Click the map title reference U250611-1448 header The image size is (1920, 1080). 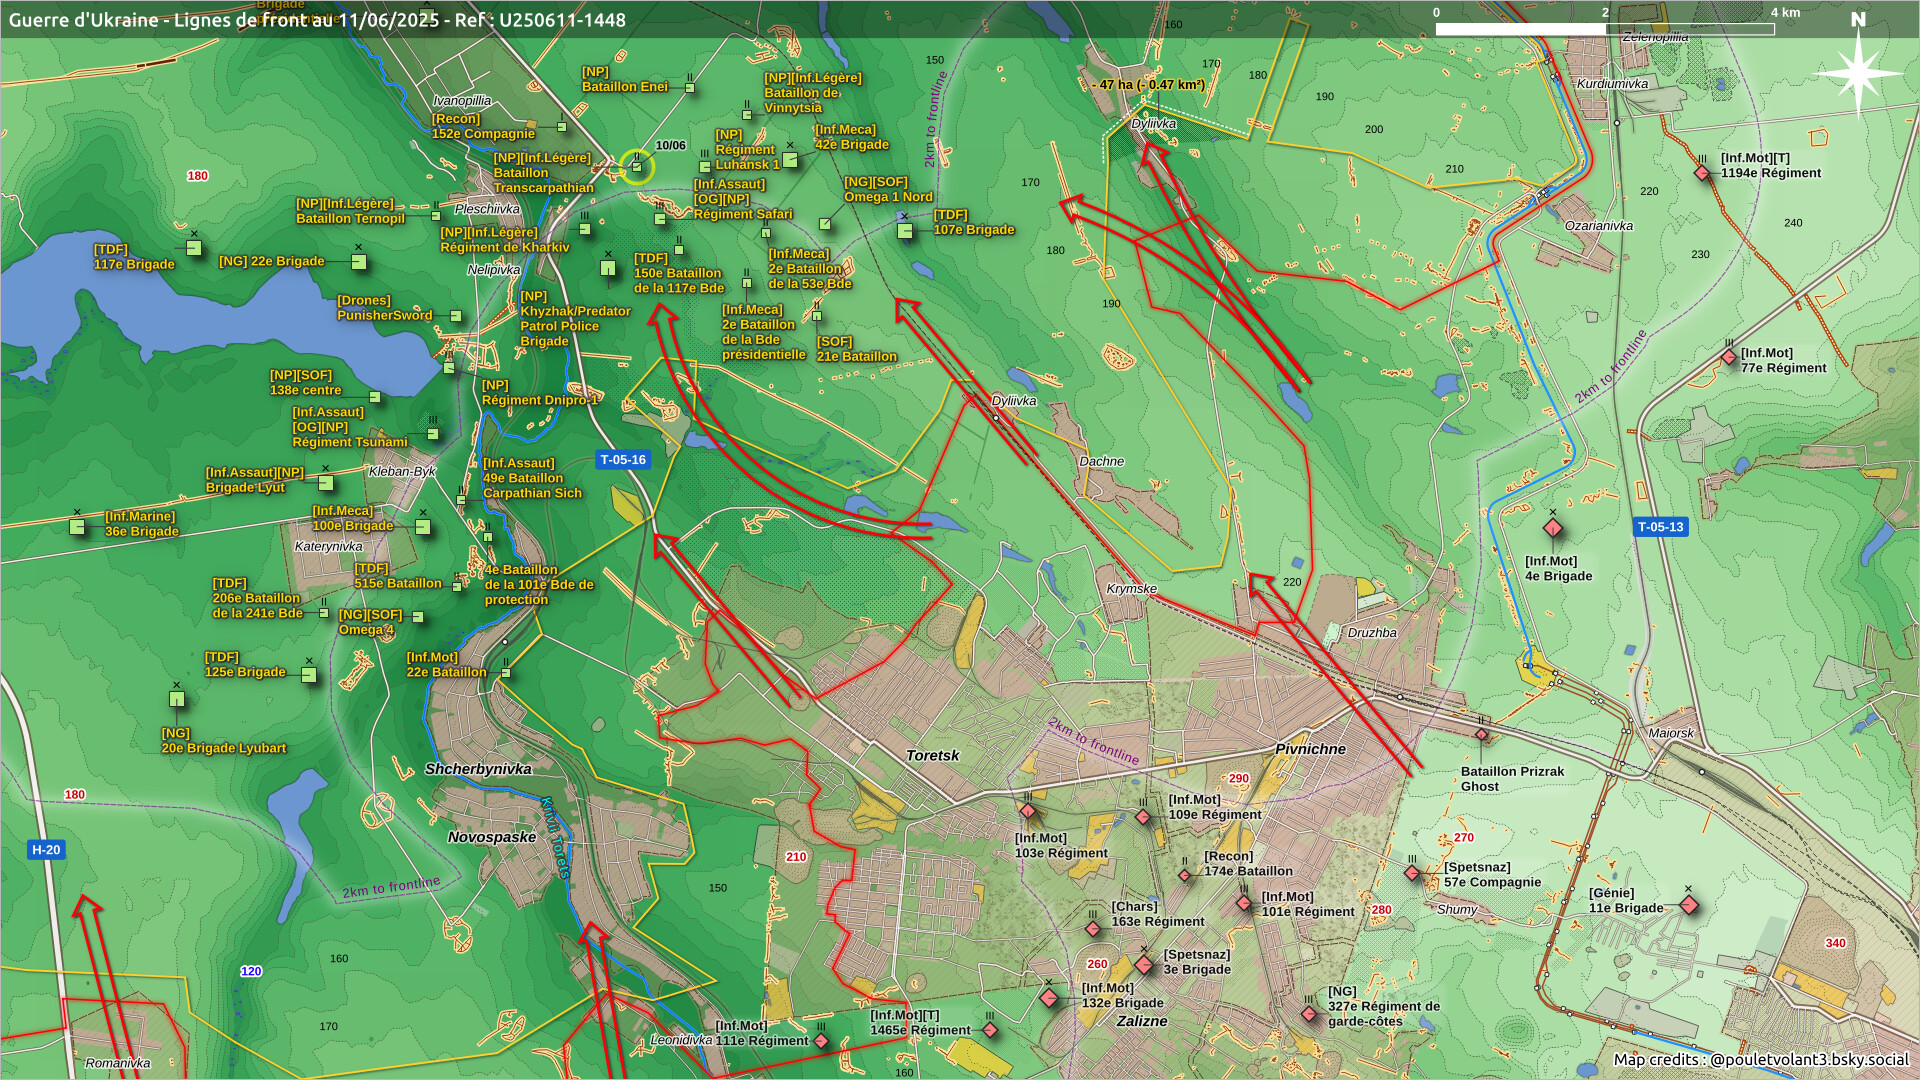(x=317, y=20)
